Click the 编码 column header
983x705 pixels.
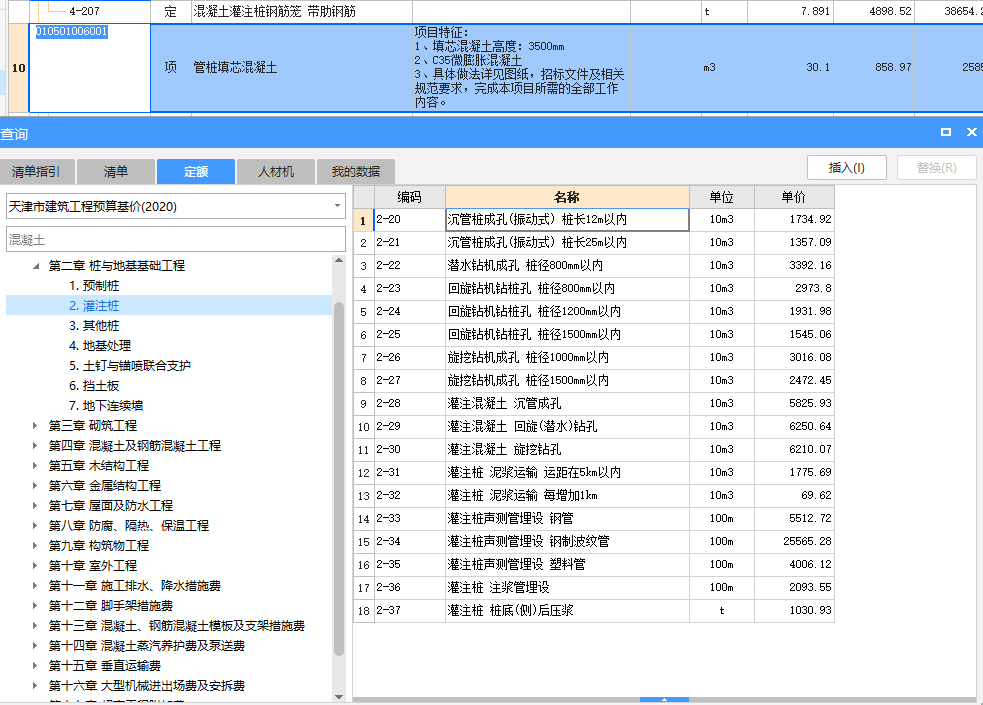tap(409, 197)
